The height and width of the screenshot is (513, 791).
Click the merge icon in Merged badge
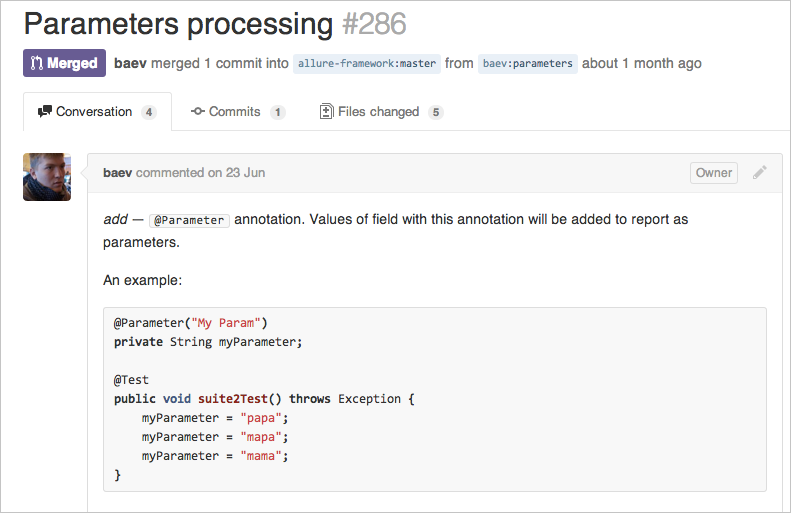(x=37, y=63)
